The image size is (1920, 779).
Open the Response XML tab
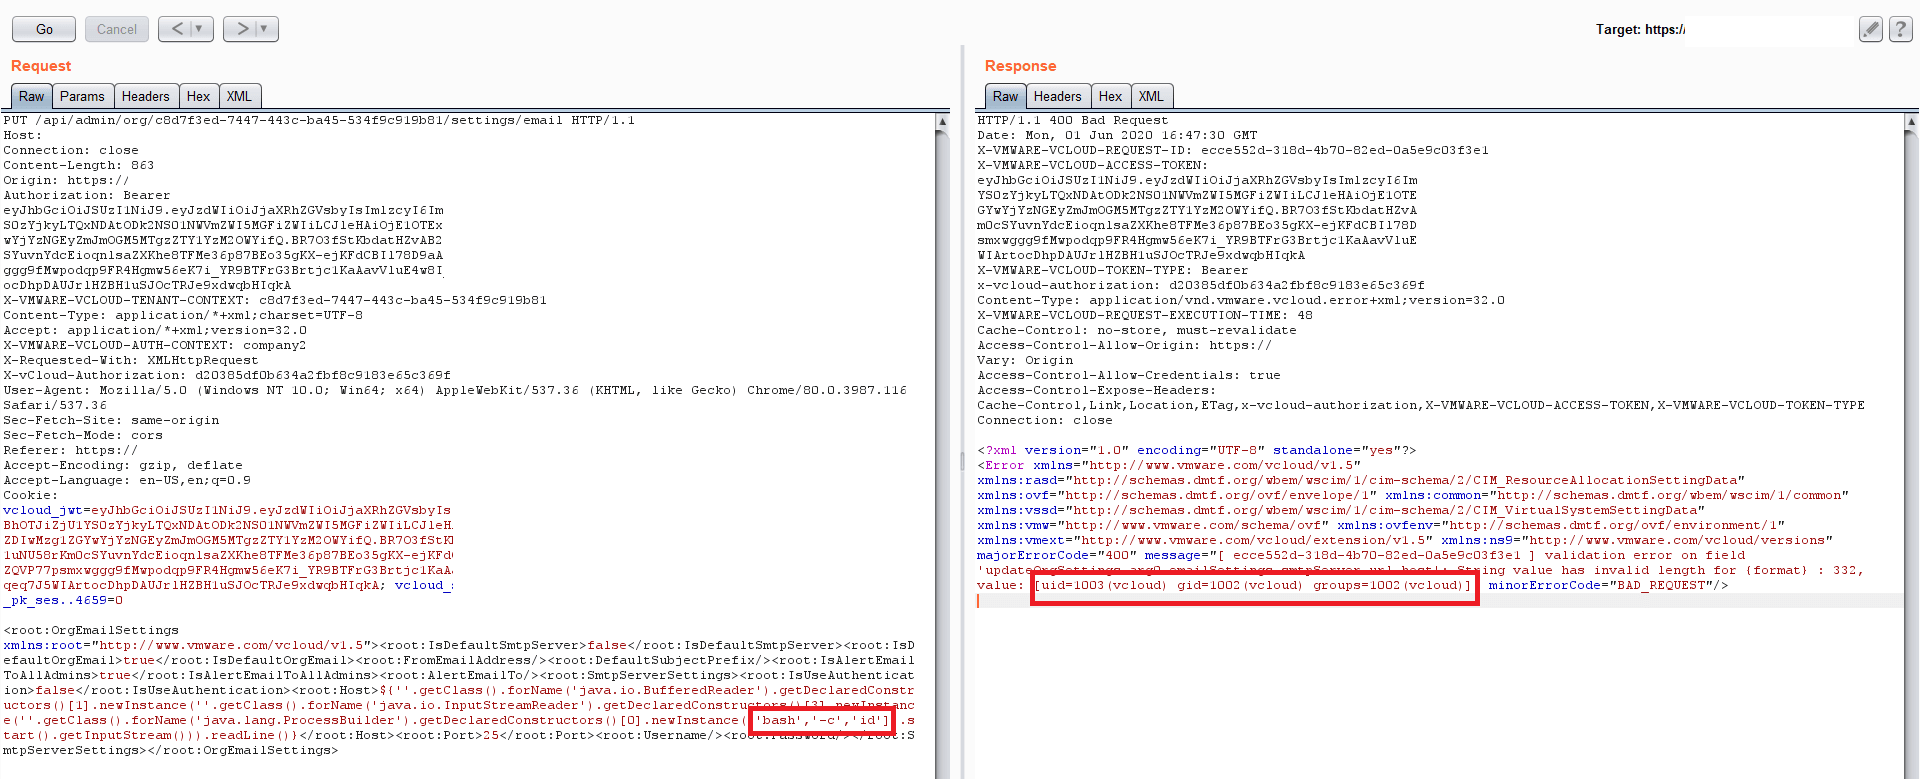(1151, 96)
